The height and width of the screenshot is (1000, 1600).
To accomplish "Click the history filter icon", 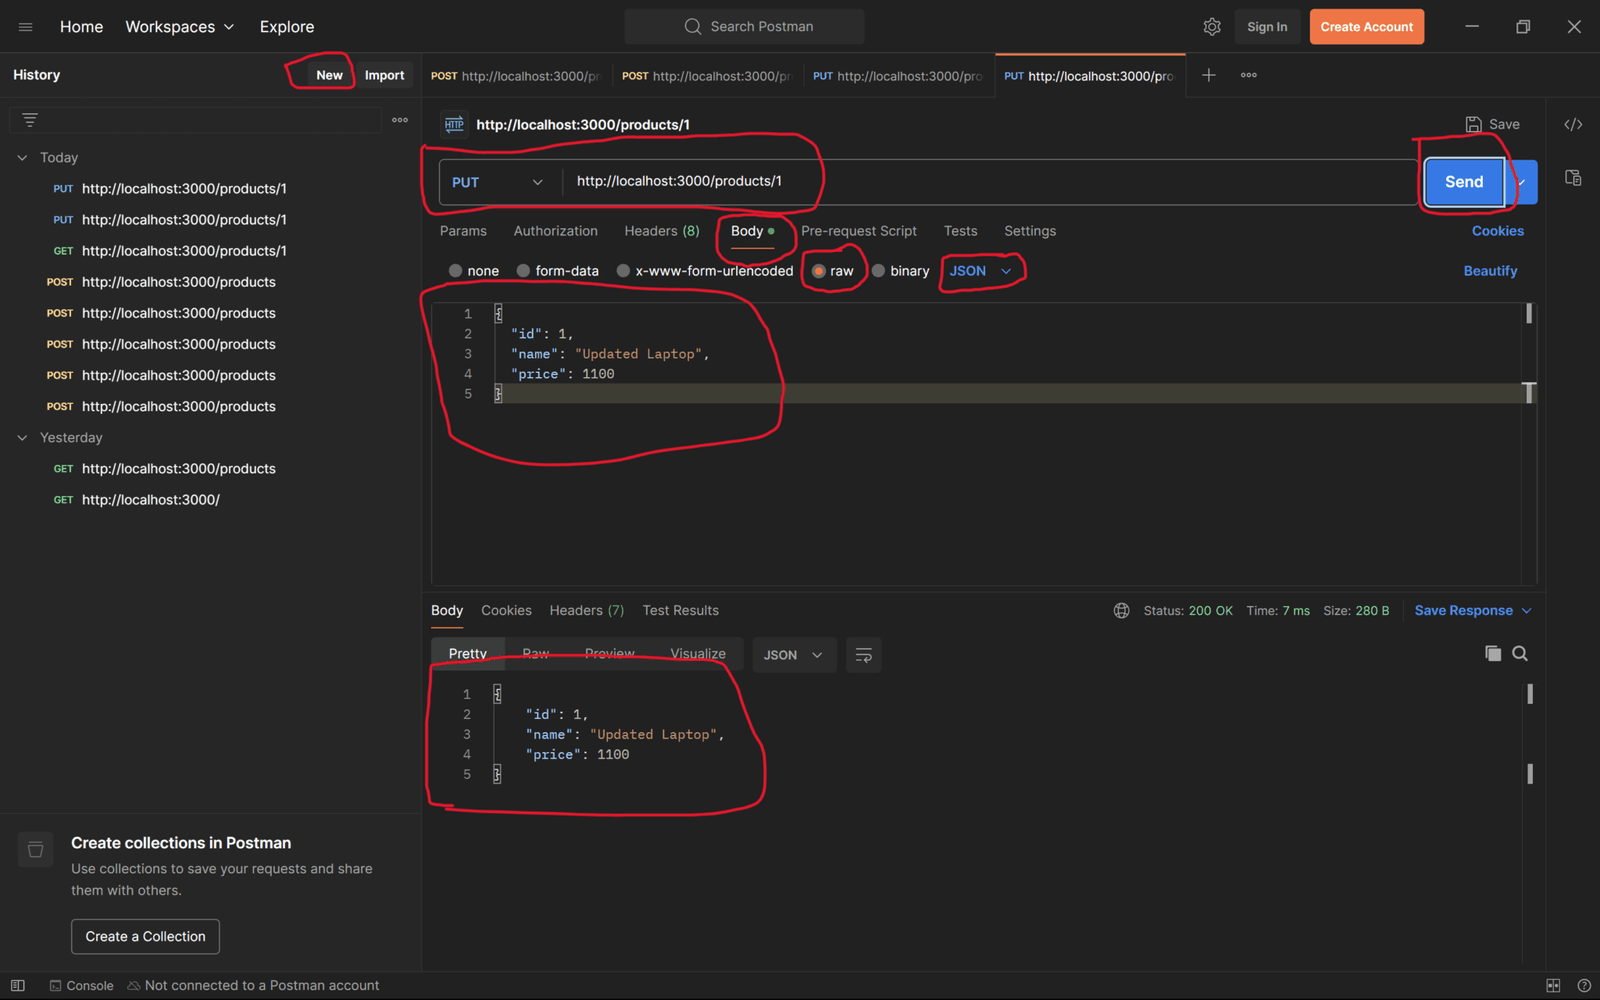I will [x=30, y=120].
